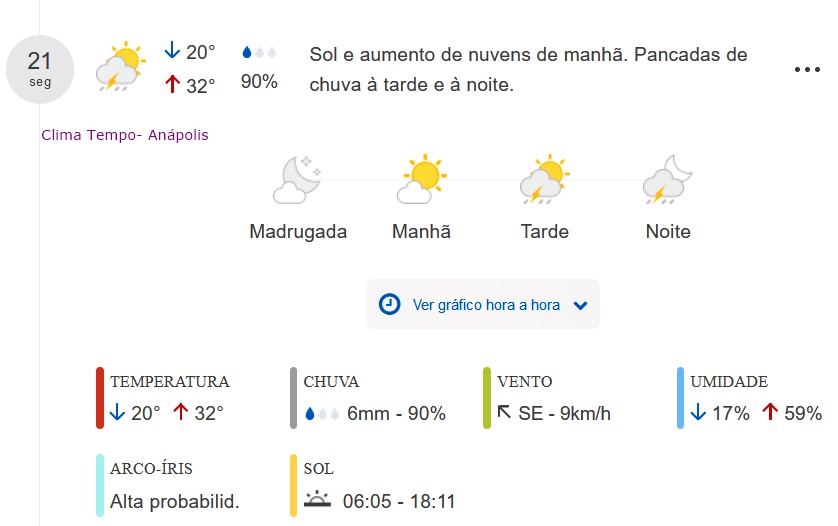Select the Noite period label
This screenshot has width=838, height=526.
point(668,231)
